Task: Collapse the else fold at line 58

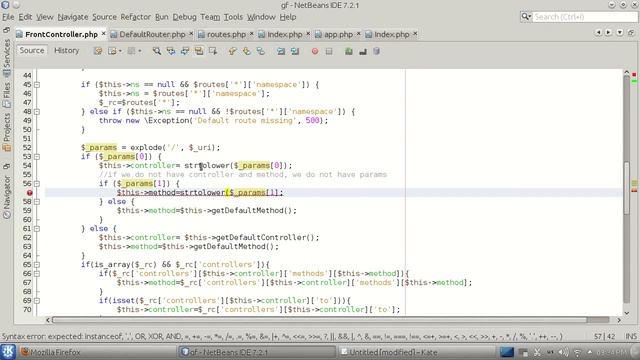Action: point(37,201)
